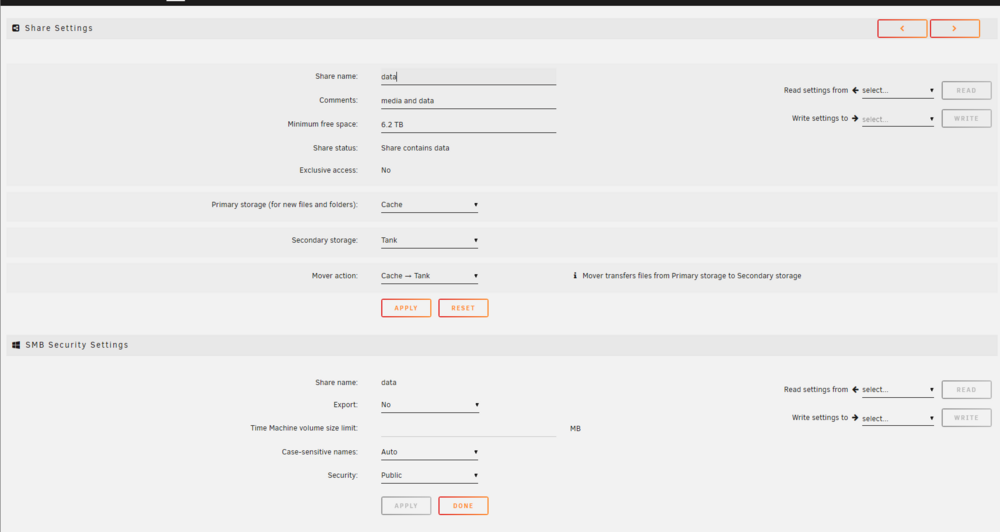Open SMB 'Write settings to' dropdown
1000x532 pixels.
click(x=898, y=418)
